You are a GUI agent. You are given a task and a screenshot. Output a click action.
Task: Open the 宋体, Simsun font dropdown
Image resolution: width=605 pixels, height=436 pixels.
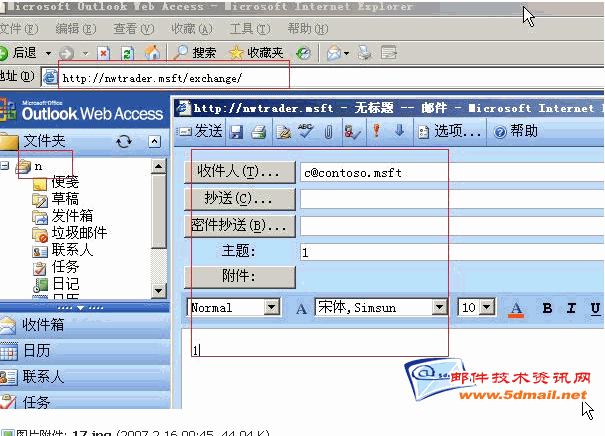[x=439, y=308]
